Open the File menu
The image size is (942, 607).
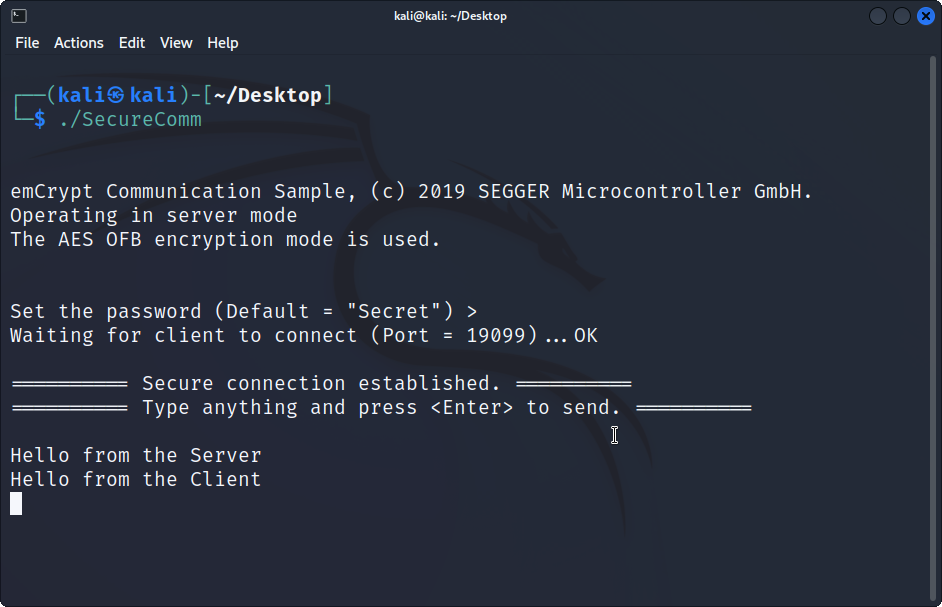tap(27, 43)
